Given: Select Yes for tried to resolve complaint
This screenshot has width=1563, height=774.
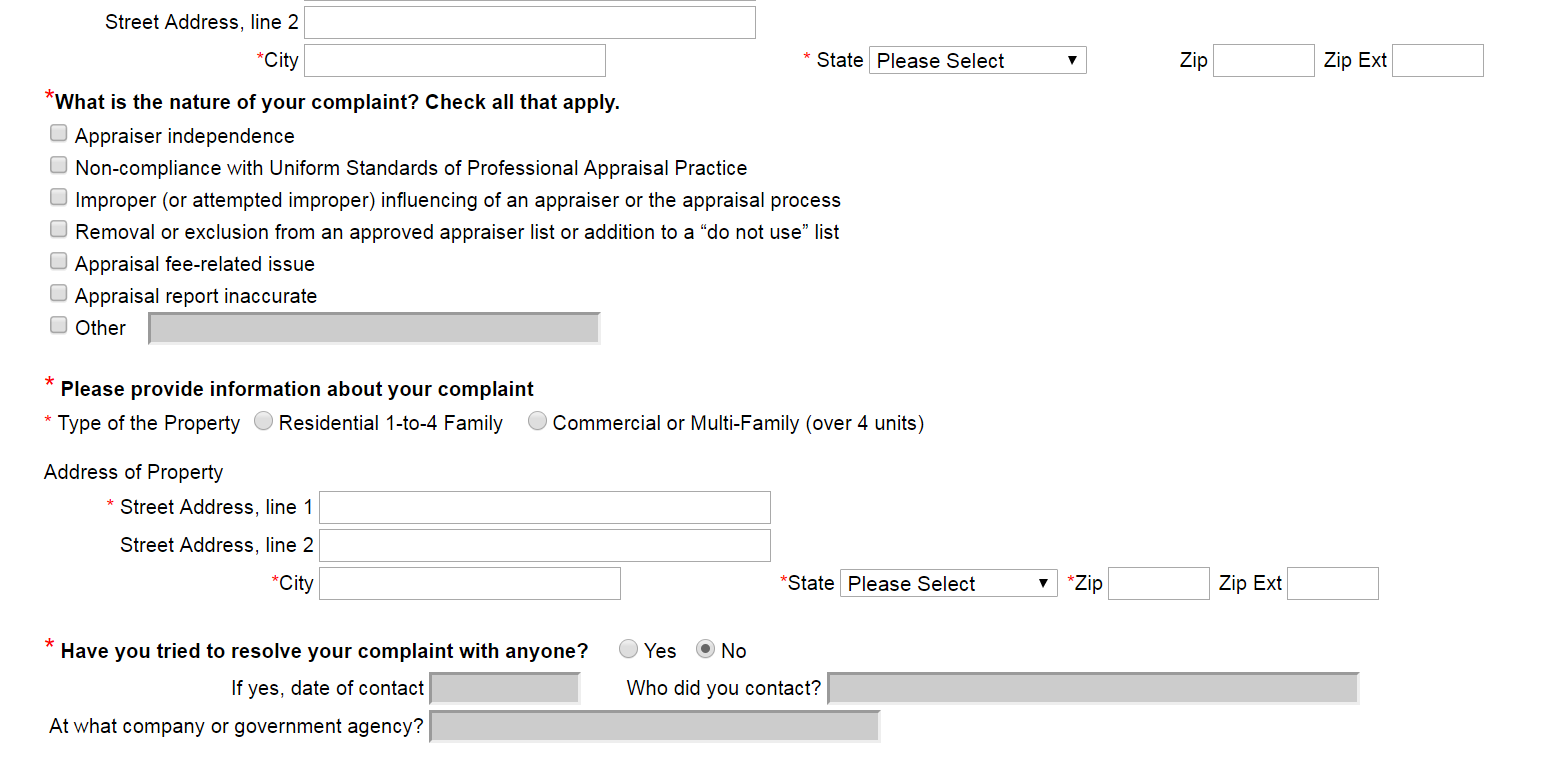Looking at the screenshot, I should (629, 650).
